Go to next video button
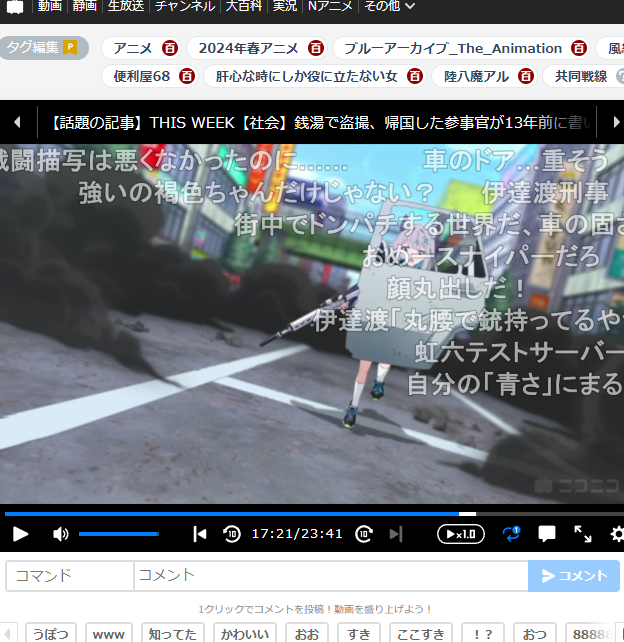This screenshot has width=624, height=642. click(396, 534)
